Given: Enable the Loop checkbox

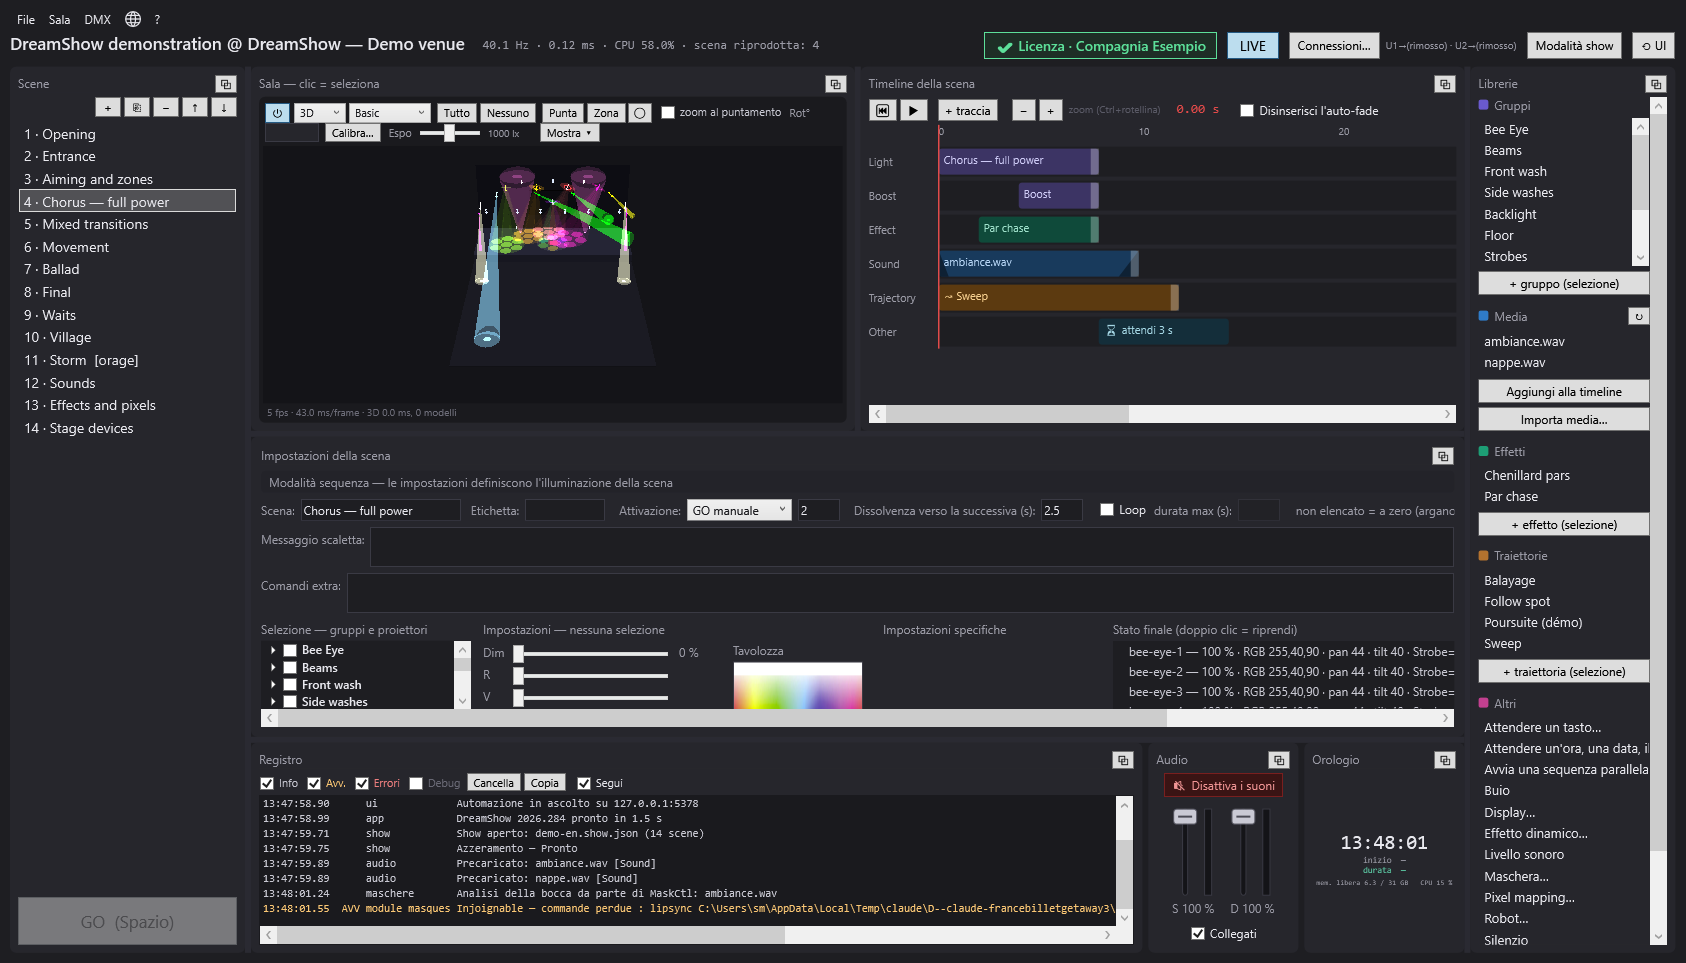Looking at the screenshot, I should [1107, 510].
